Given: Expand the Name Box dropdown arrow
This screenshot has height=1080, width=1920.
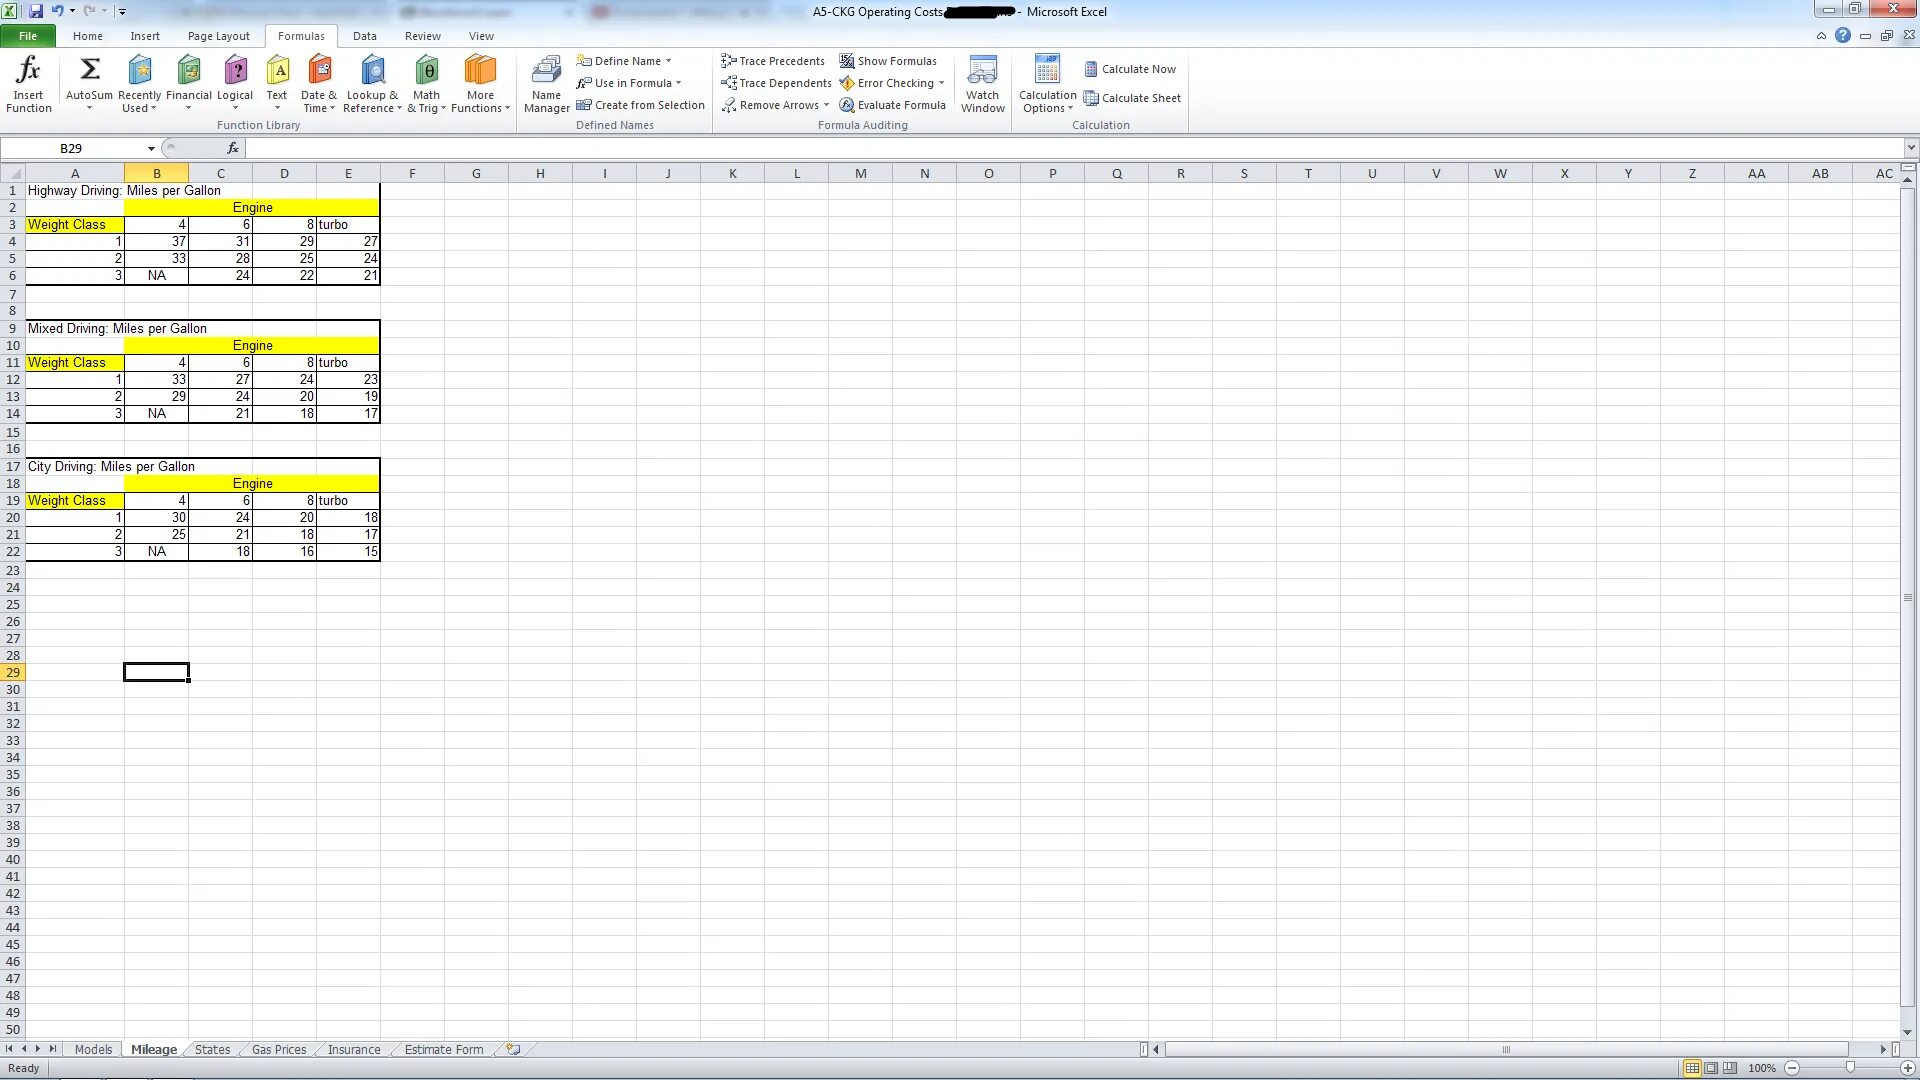Looking at the screenshot, I should [x=151, y=148].
